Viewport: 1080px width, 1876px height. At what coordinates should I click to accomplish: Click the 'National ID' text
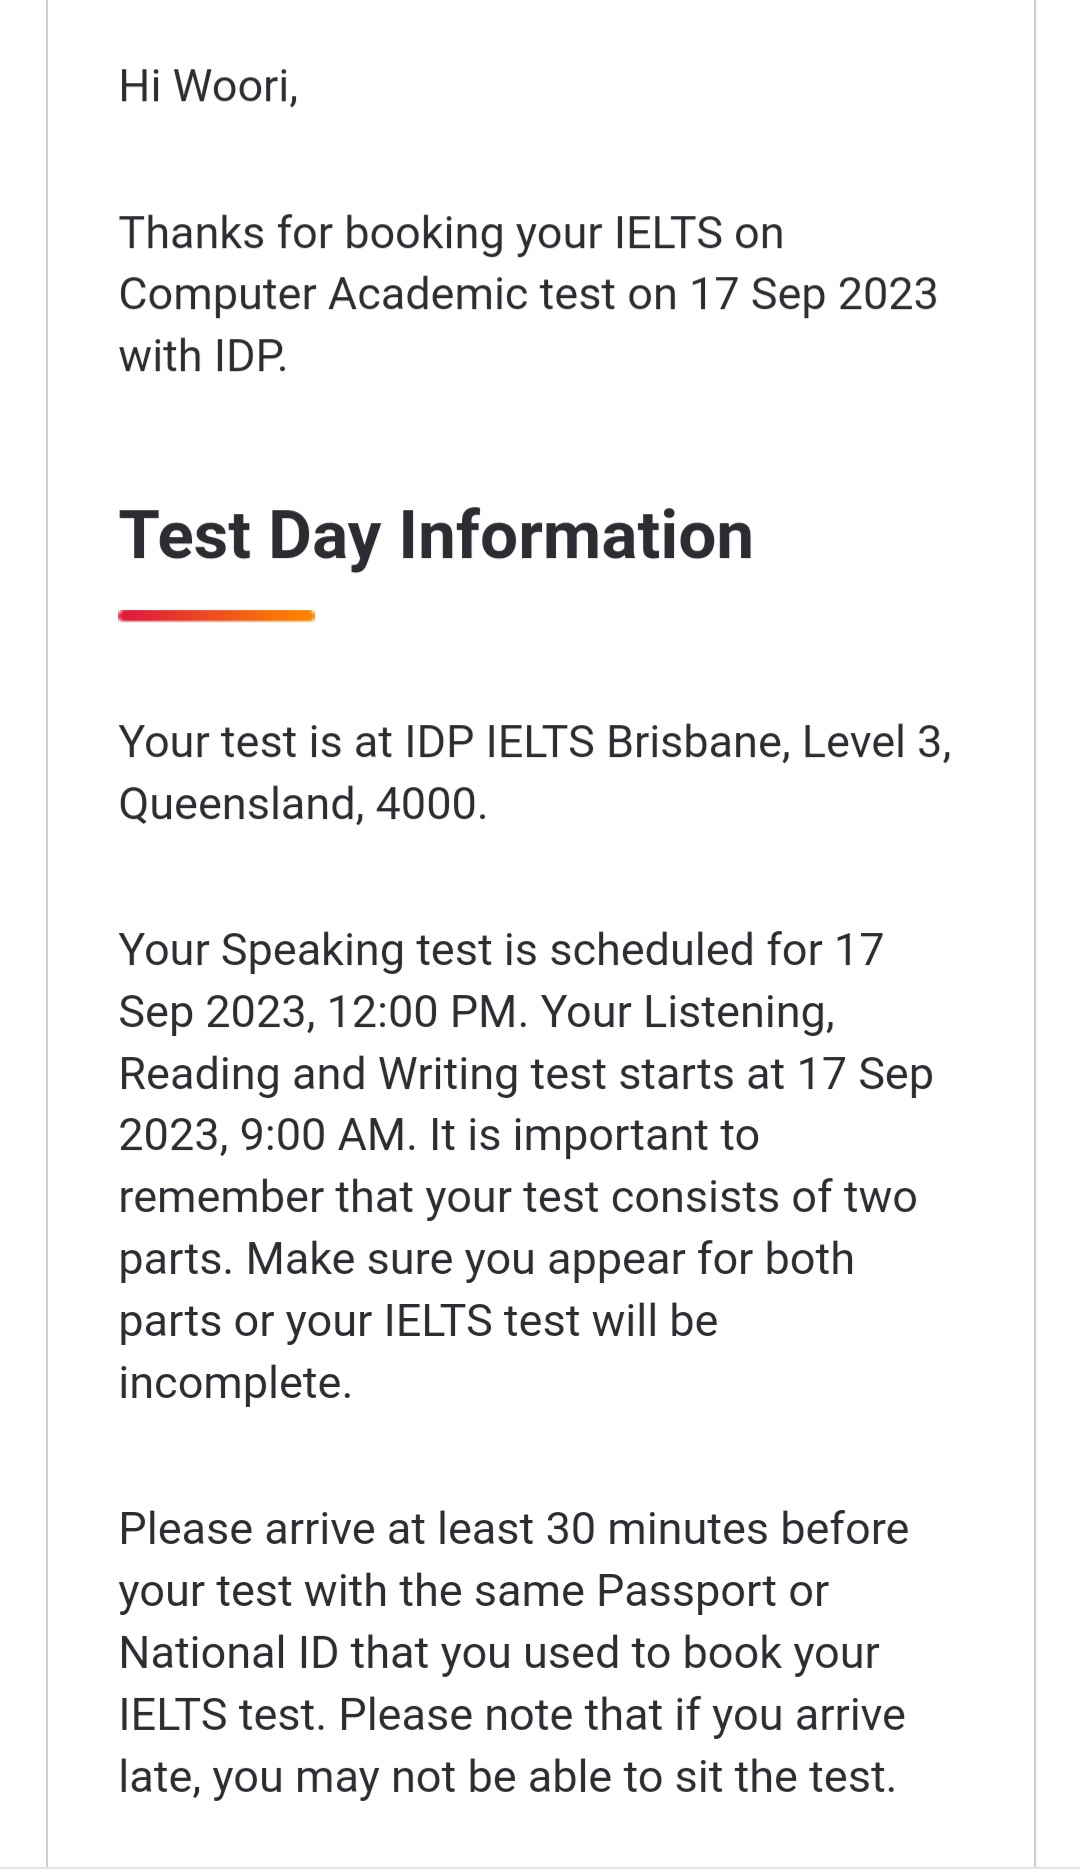click(x=229, y=1654)
